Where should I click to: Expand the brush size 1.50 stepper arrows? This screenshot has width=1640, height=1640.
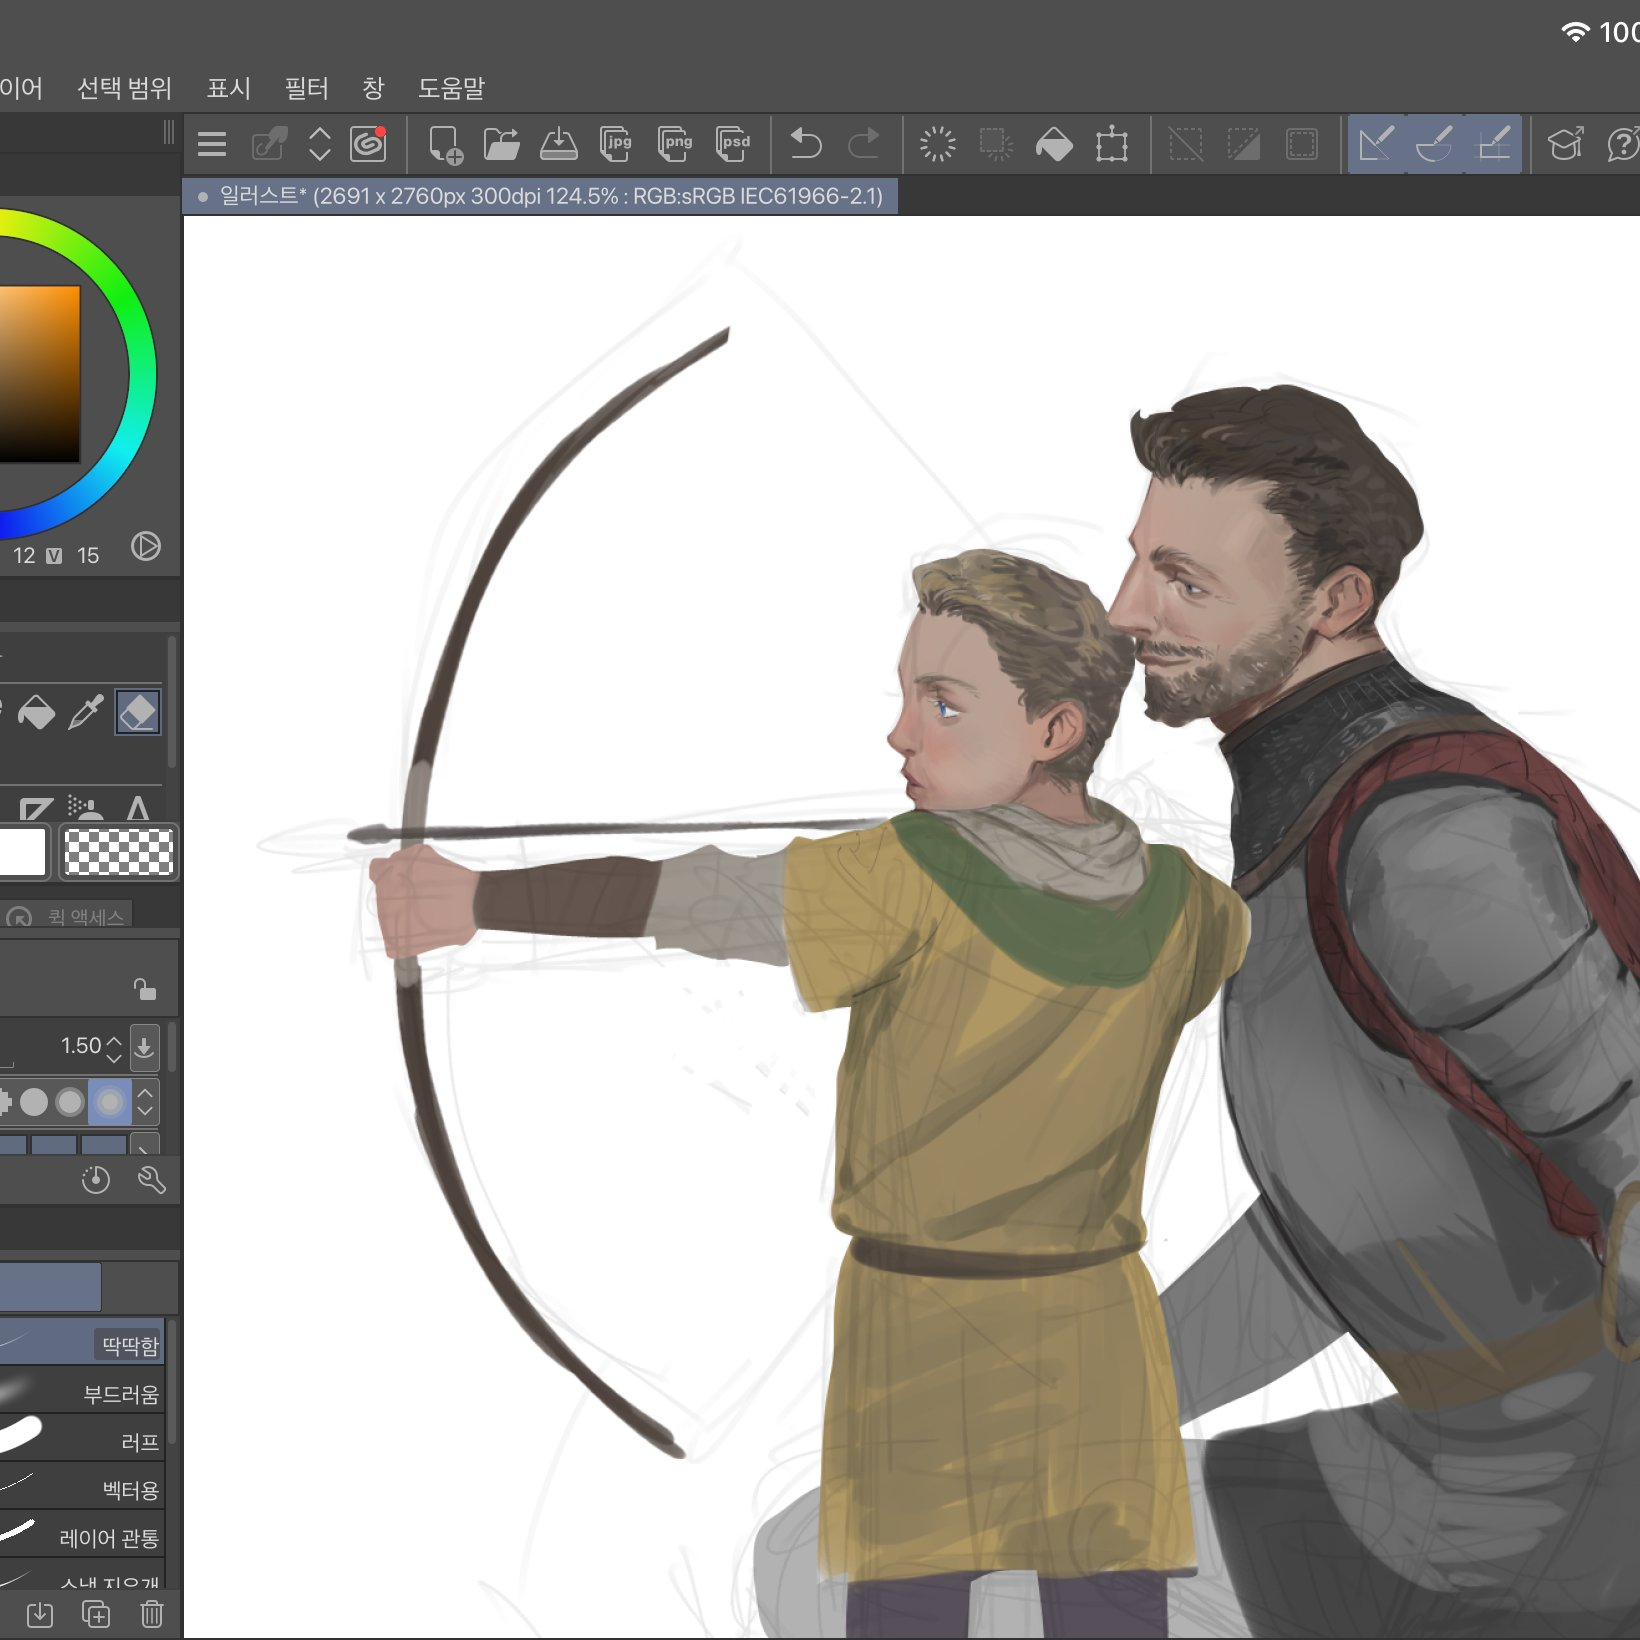[x=114, y=1048]
